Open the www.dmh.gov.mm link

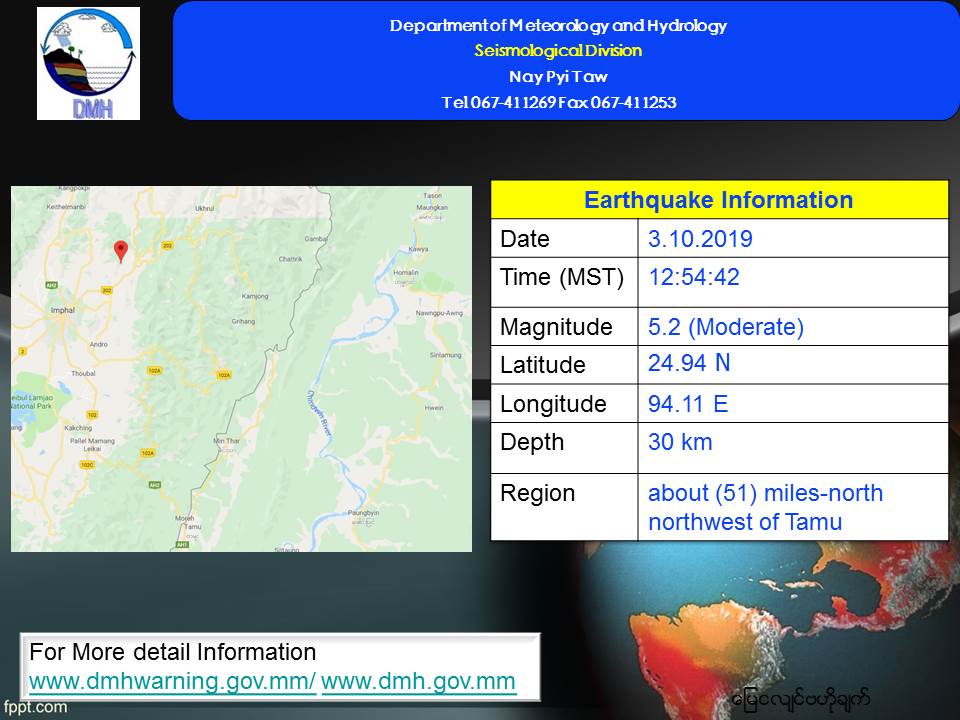(418, 682)
